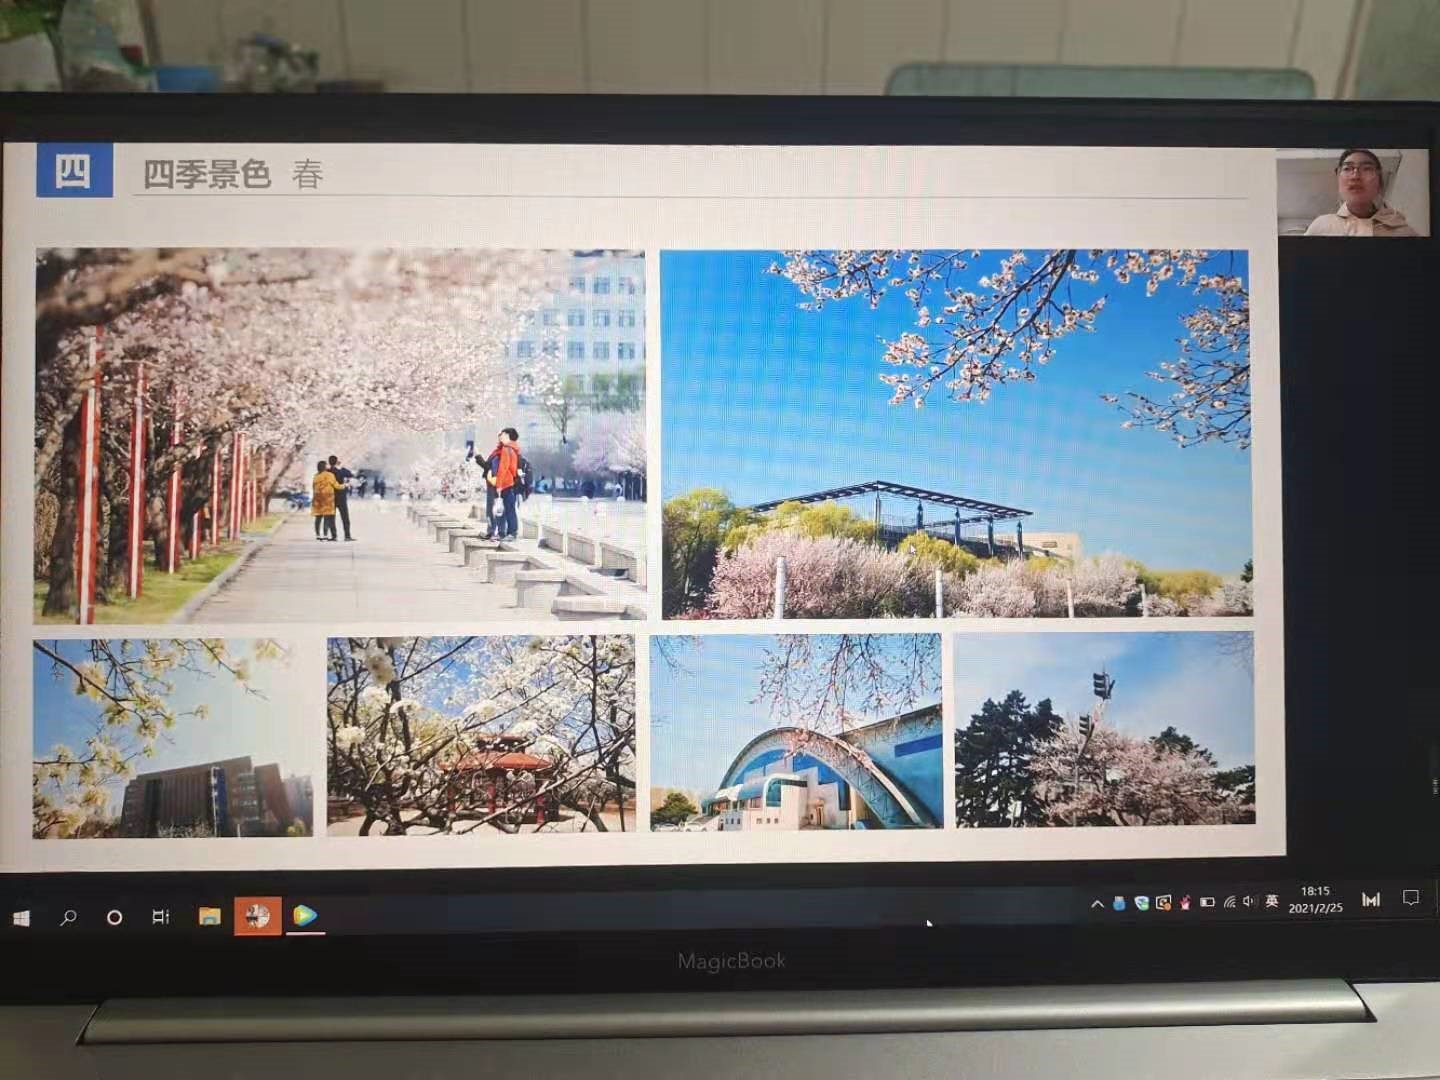Image resolution: width=1440 pixels, height=1080 pixels.
Task: Click the blue USB device tray icon
Action: (1119, 903)
